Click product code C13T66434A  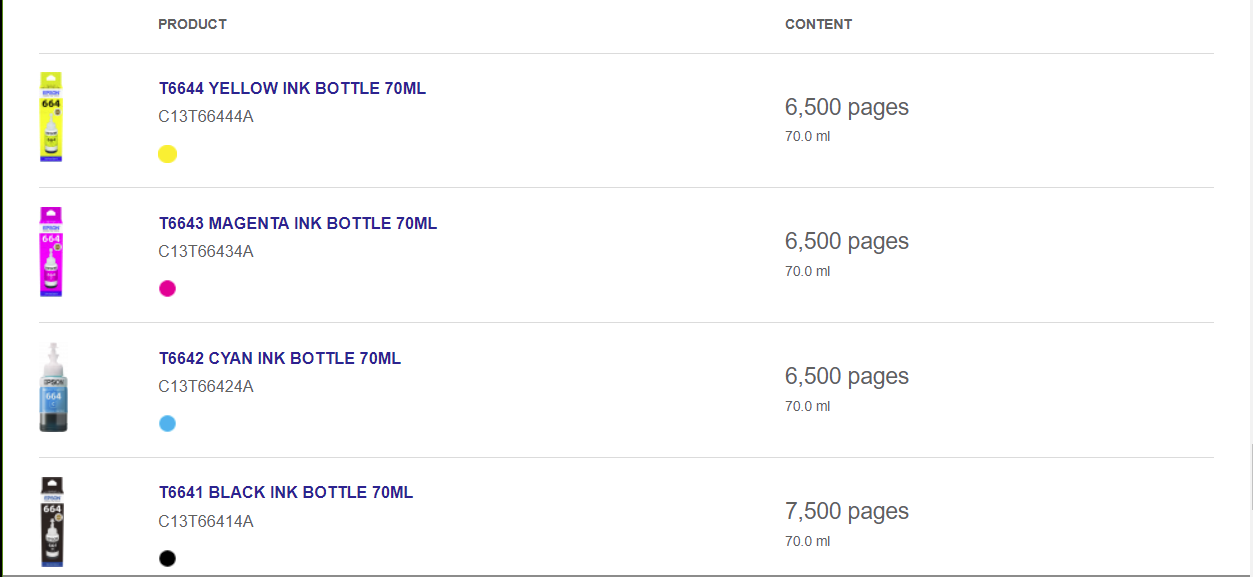pyautogui.click(x=206, y=251)
